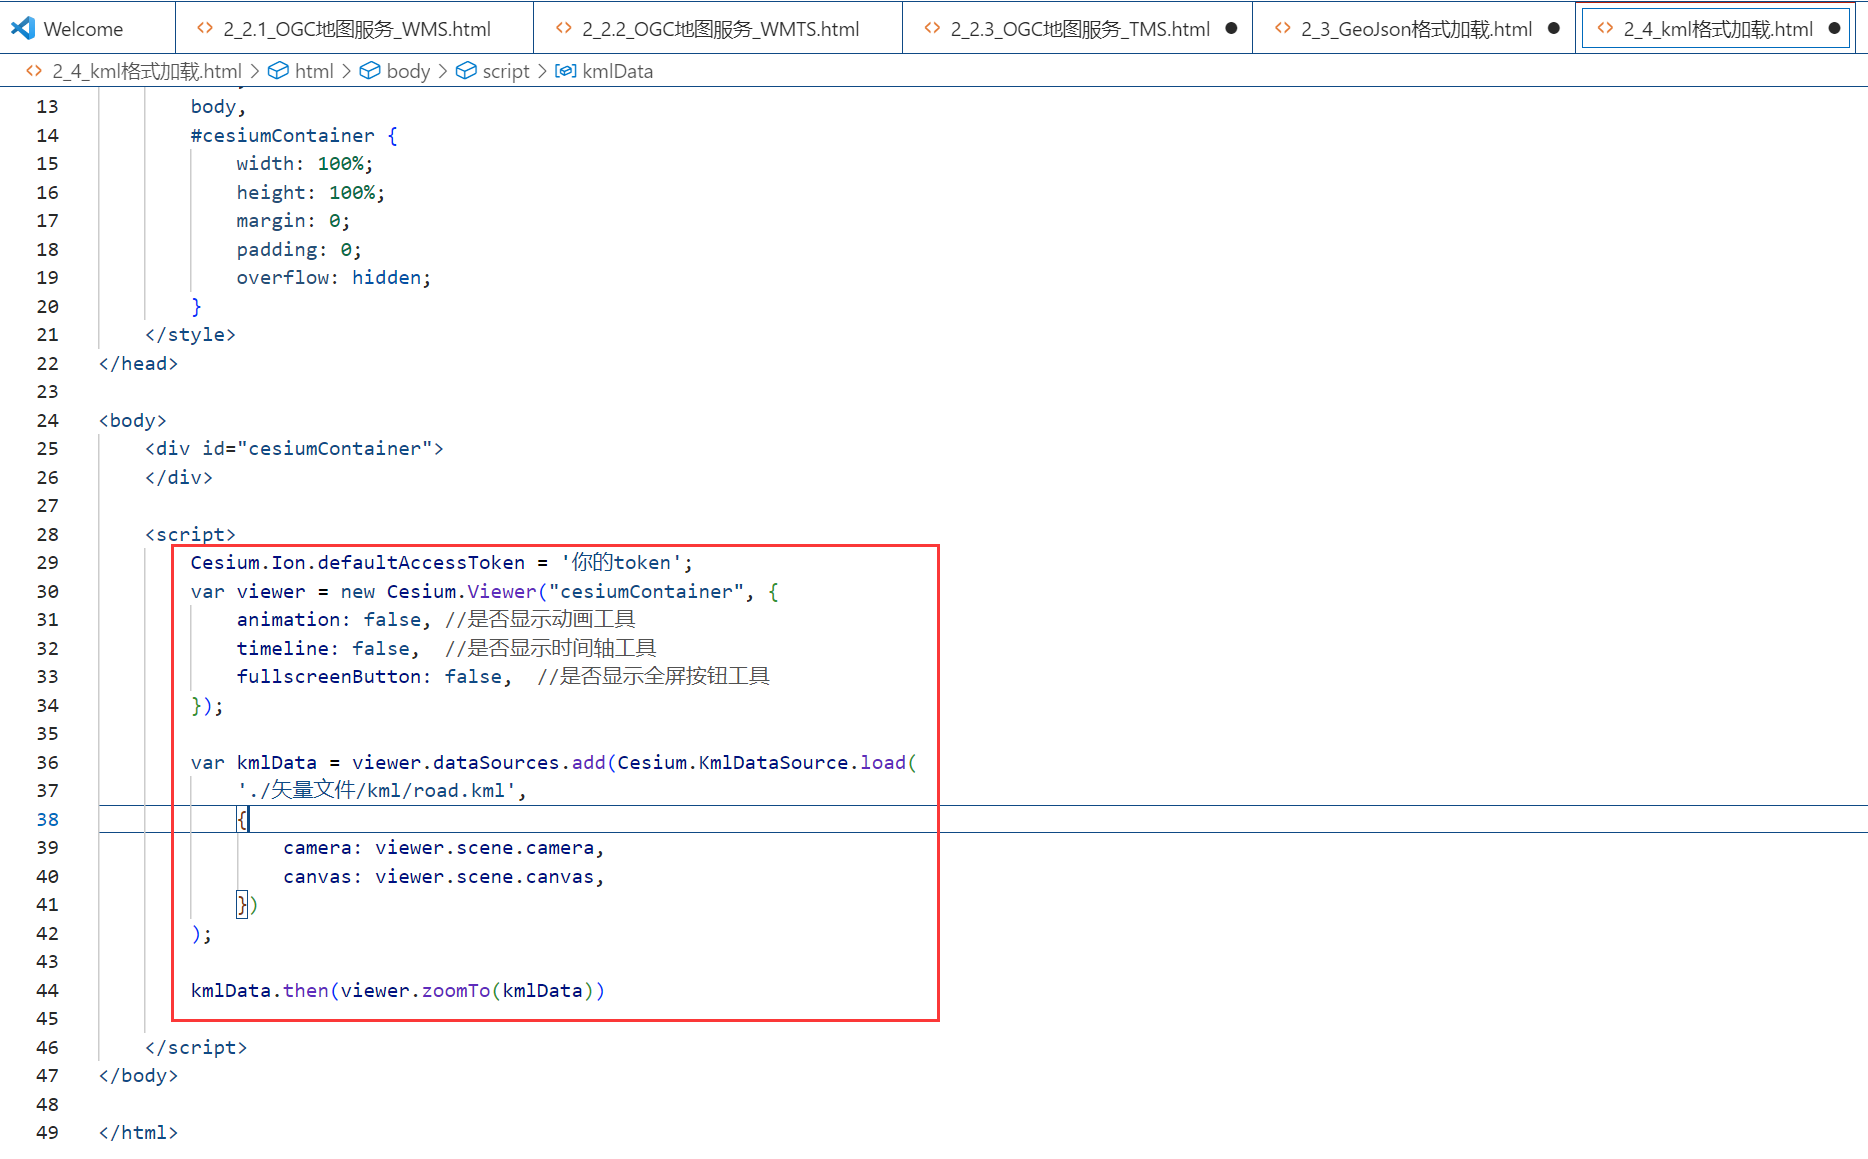Image resolution: width=1868 pixels, height=1159 pixels.
Task: Click 'Cesium.Ion.defaultAccessToken' on line 29
Action: (357, 563)
